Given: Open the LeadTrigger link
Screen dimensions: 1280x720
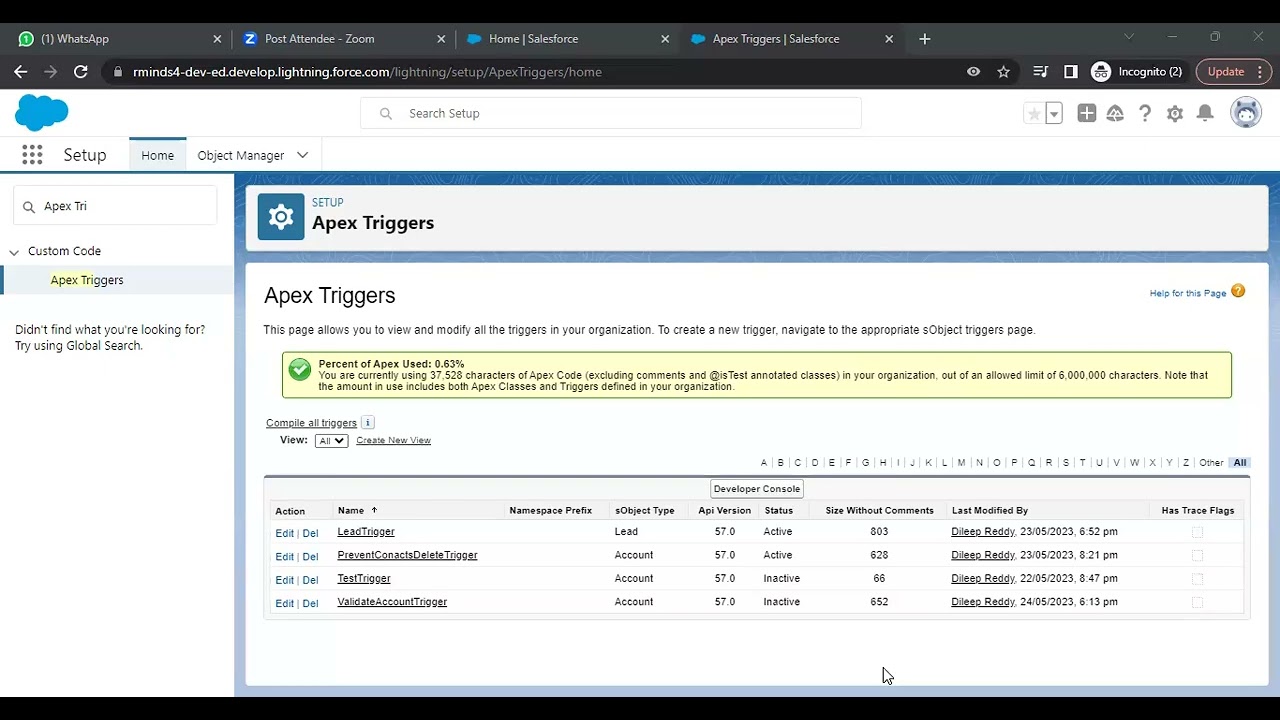Looking at the screenshot, I should tap(366, 532).
